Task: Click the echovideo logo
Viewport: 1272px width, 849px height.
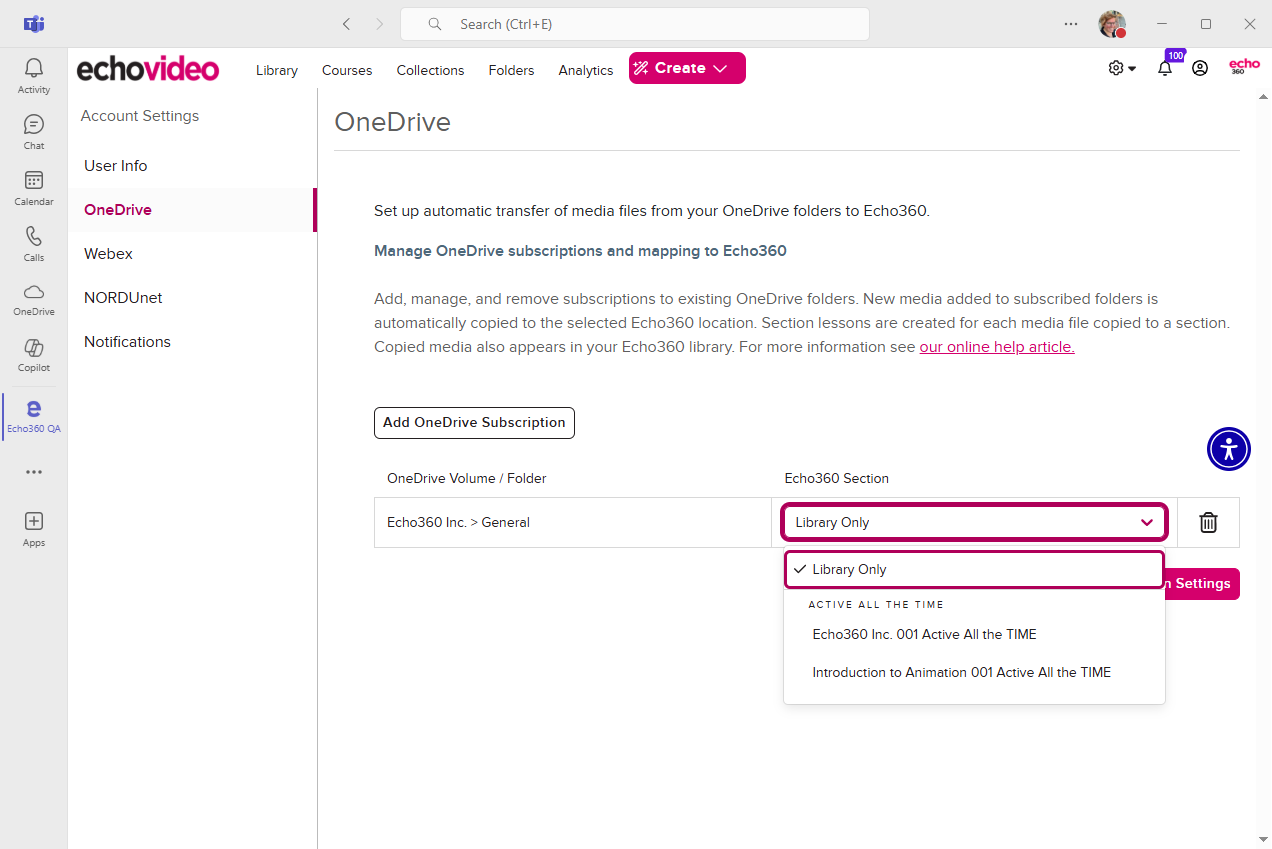Action: pyautogui.click(x=148, y=69)
